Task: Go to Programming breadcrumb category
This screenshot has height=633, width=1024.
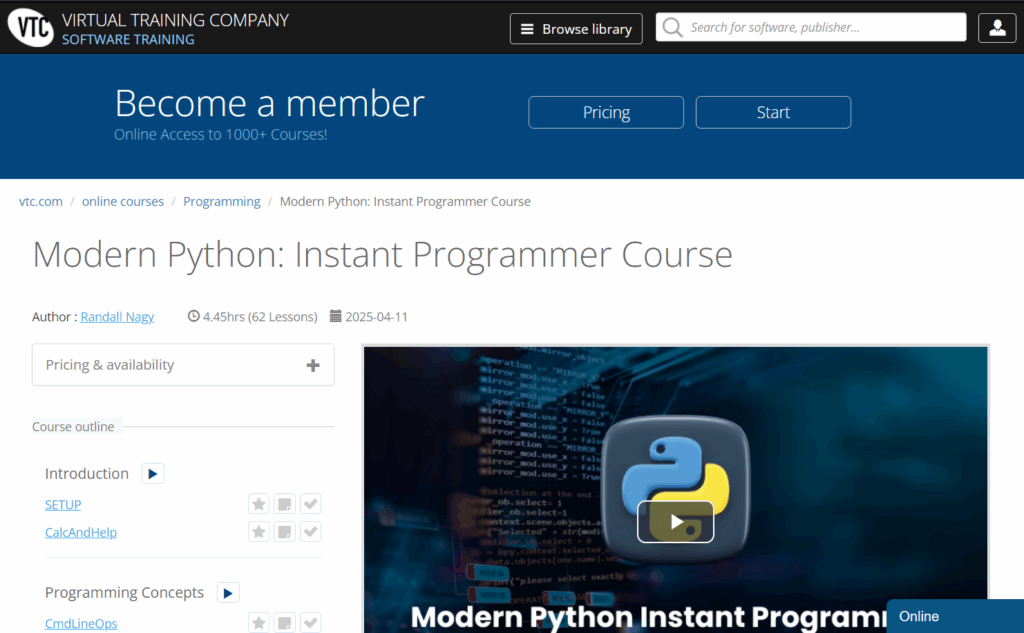Action: tap(221, 201)
